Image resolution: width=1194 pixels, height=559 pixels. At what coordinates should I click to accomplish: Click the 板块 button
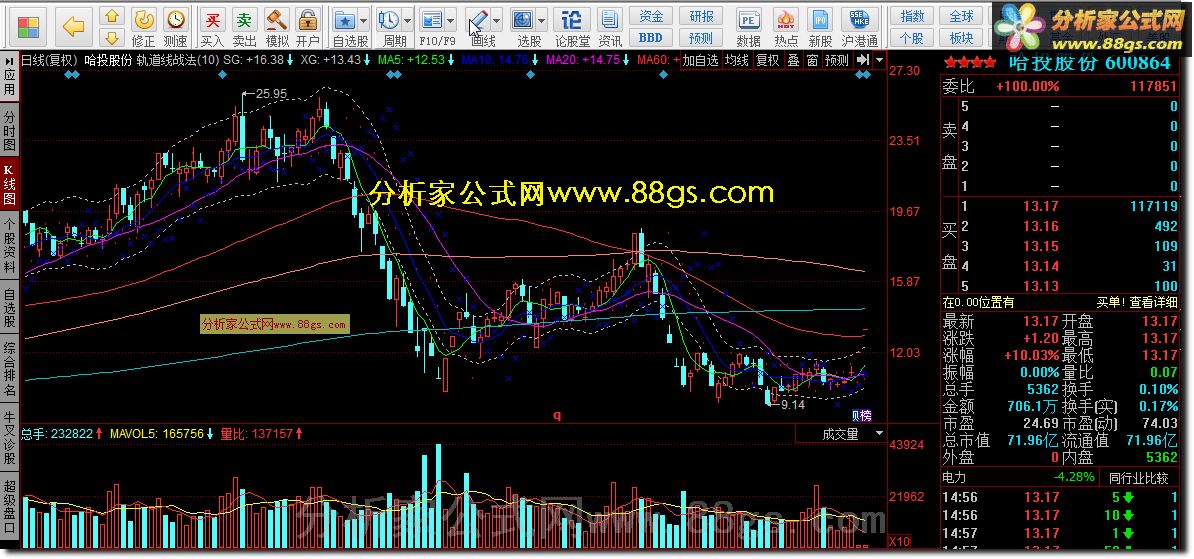(x=962, y=37)
